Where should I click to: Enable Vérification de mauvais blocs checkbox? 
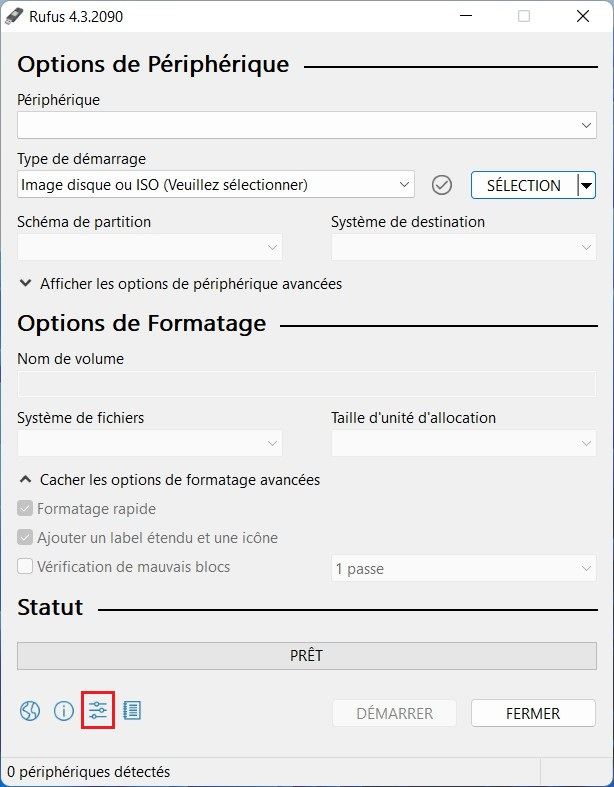pyautogui.click(x=26, y=567)
